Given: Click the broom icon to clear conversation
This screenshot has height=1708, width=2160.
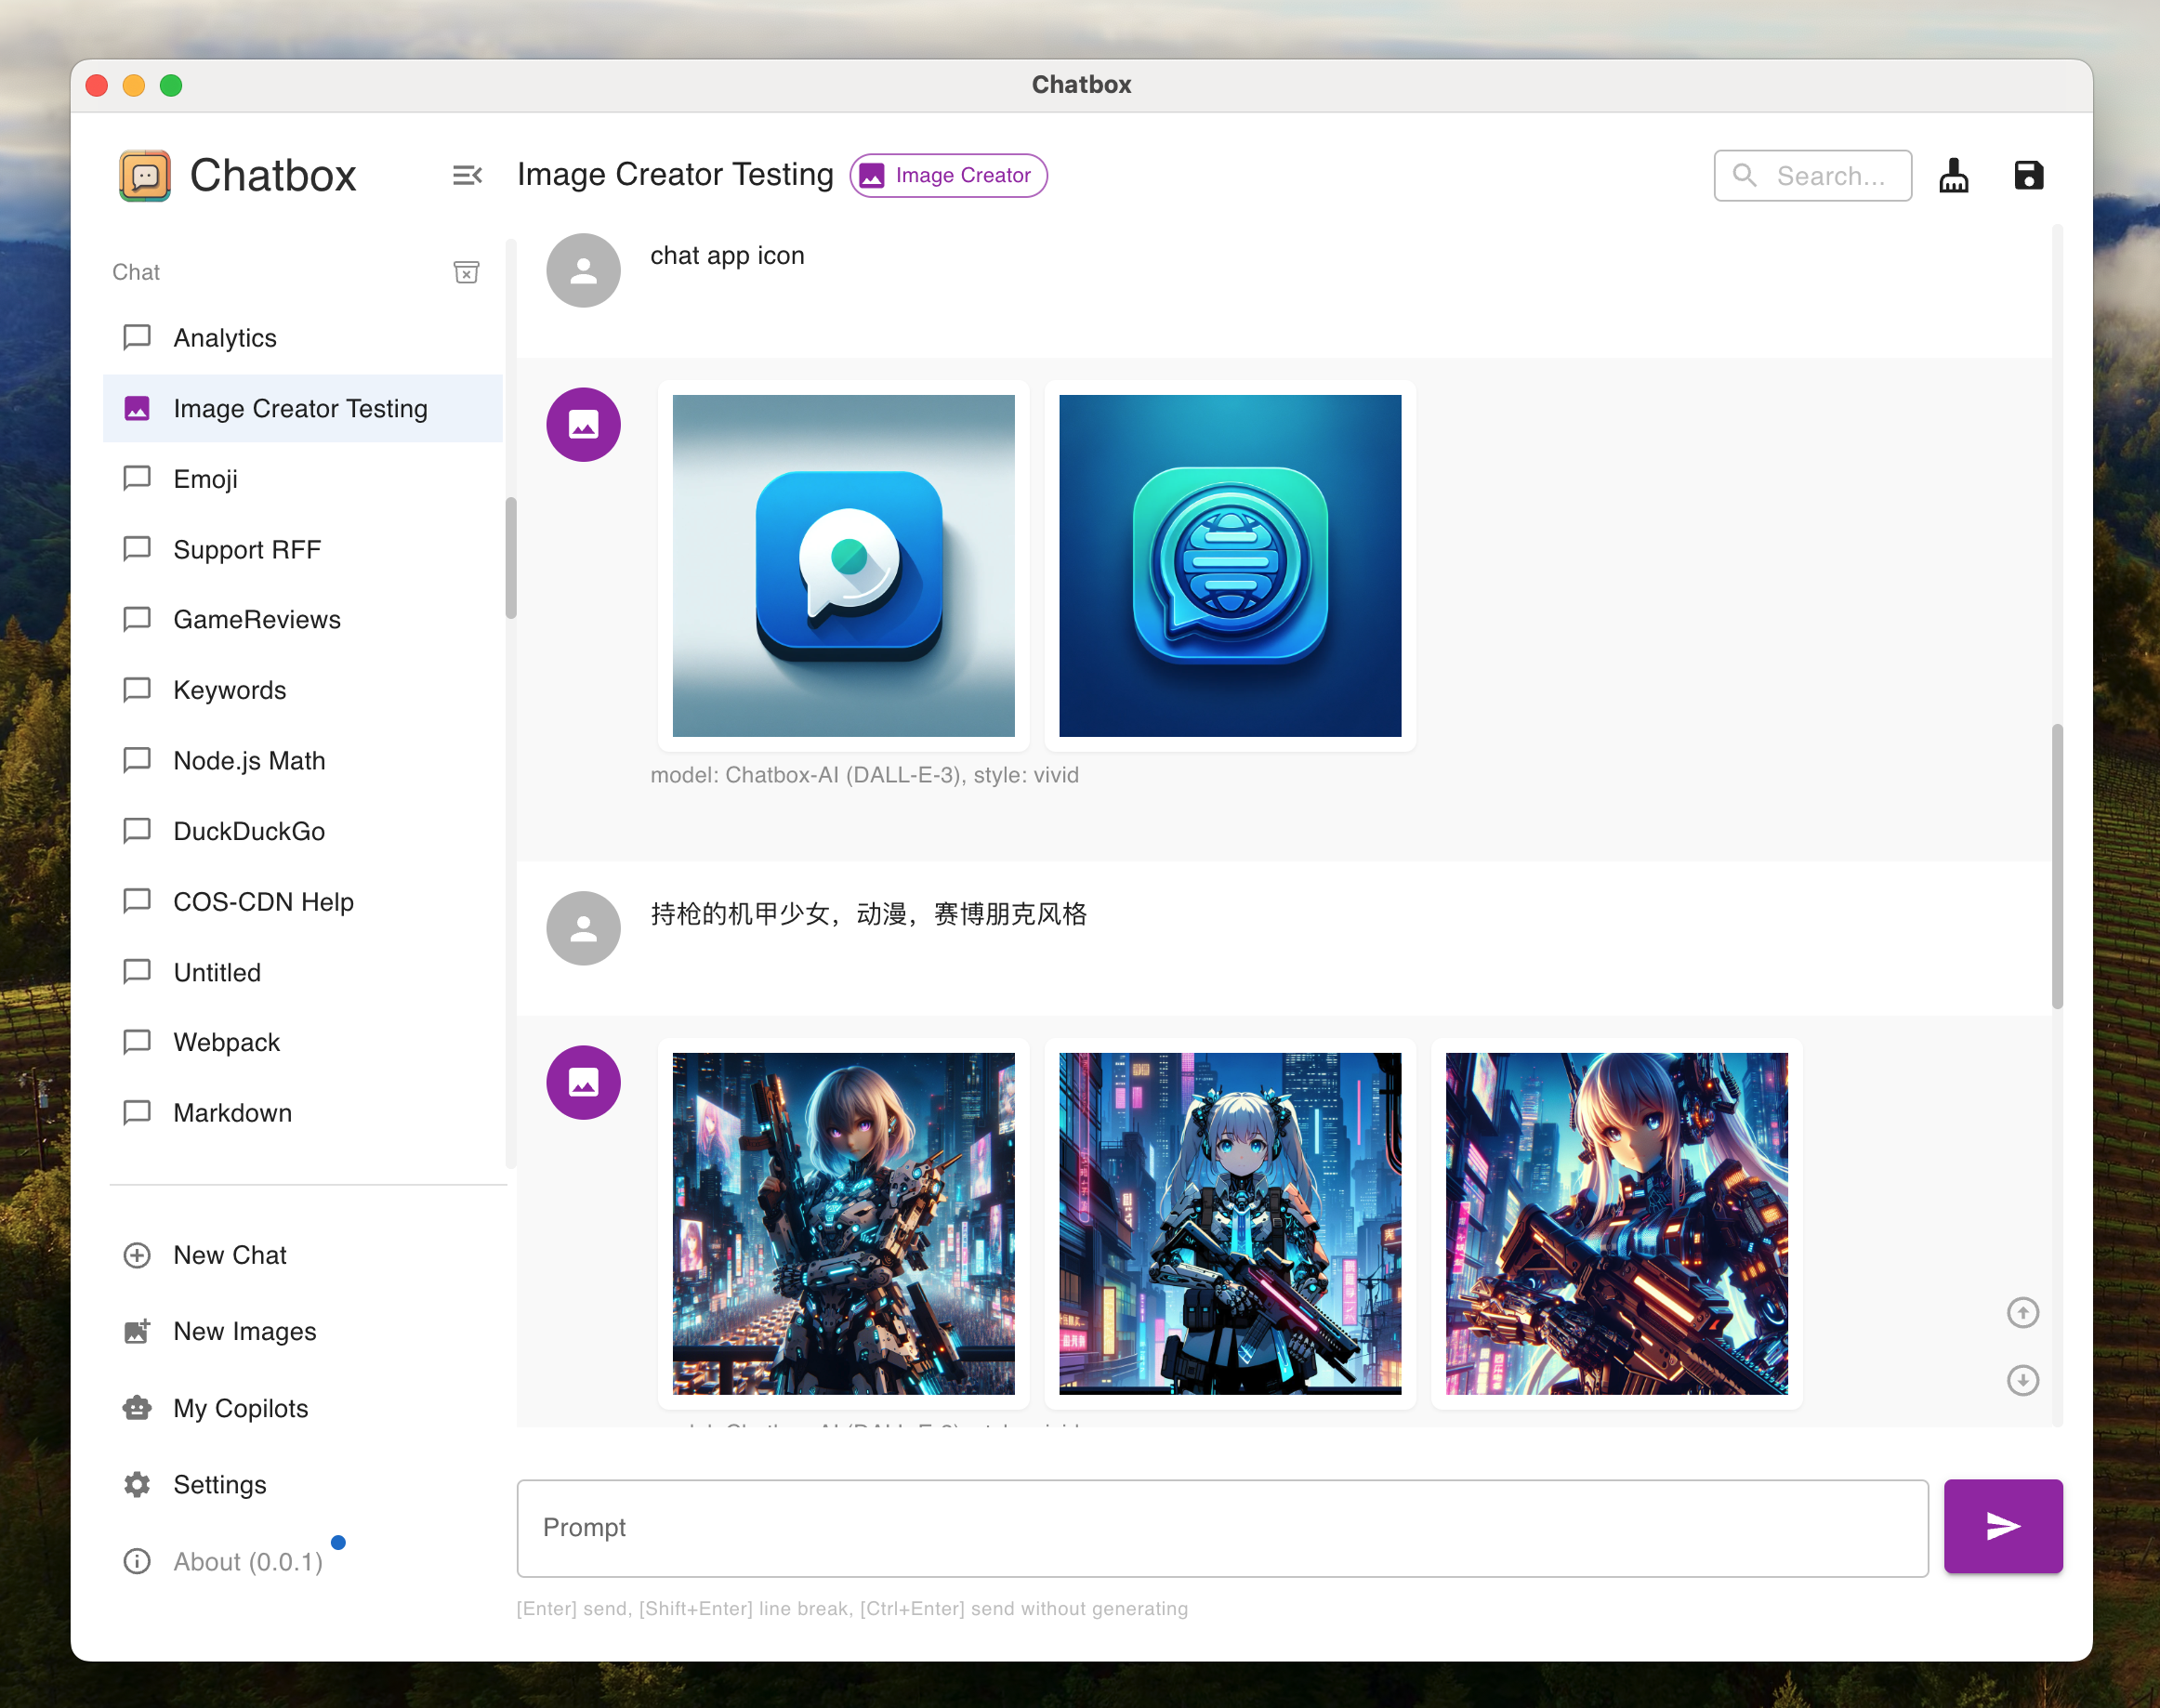Looking at the screenshot, I should click(x=1953, y=175).
